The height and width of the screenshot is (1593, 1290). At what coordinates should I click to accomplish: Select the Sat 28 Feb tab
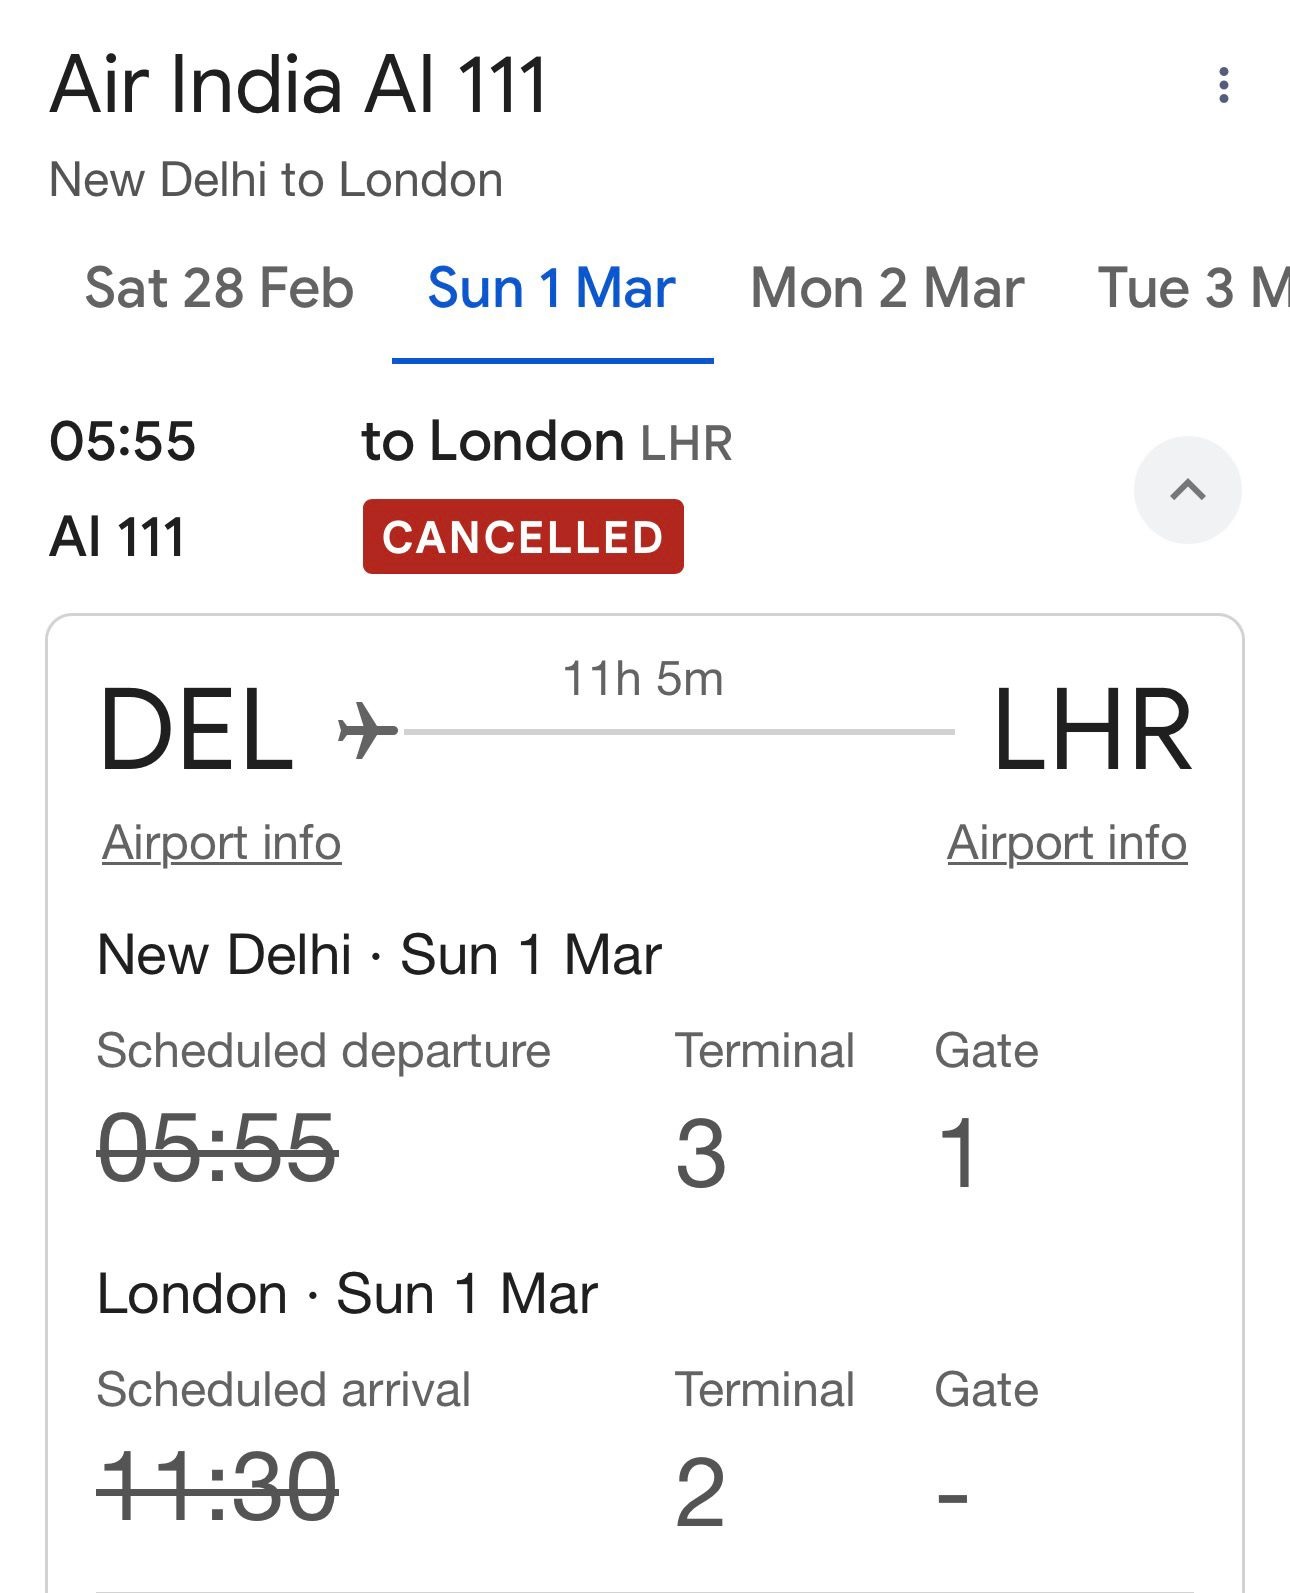click(x=219, y=289)
